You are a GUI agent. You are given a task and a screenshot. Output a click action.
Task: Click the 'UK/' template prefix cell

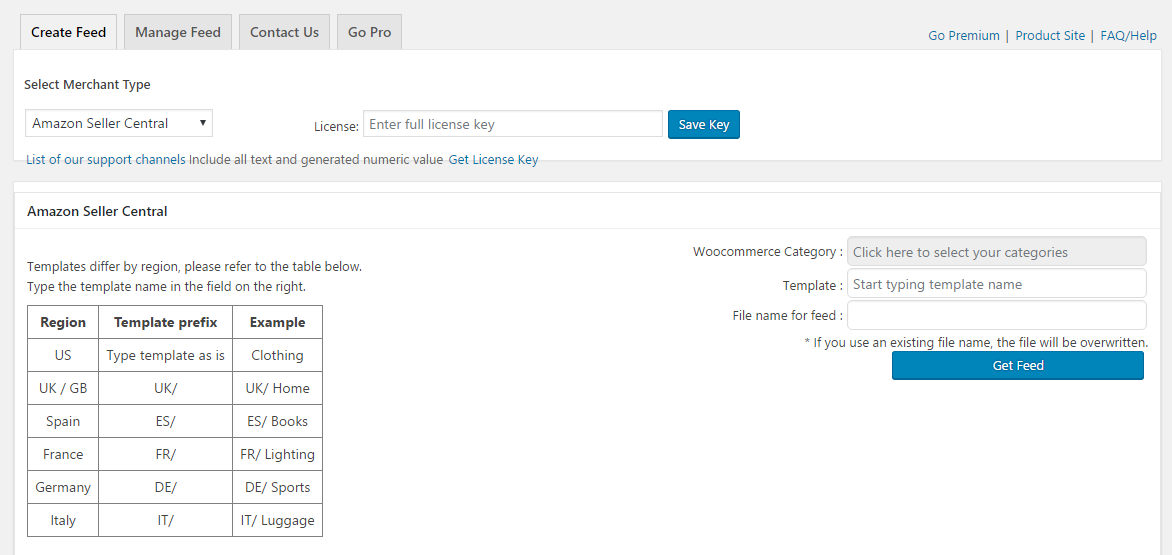pos(165,388)
